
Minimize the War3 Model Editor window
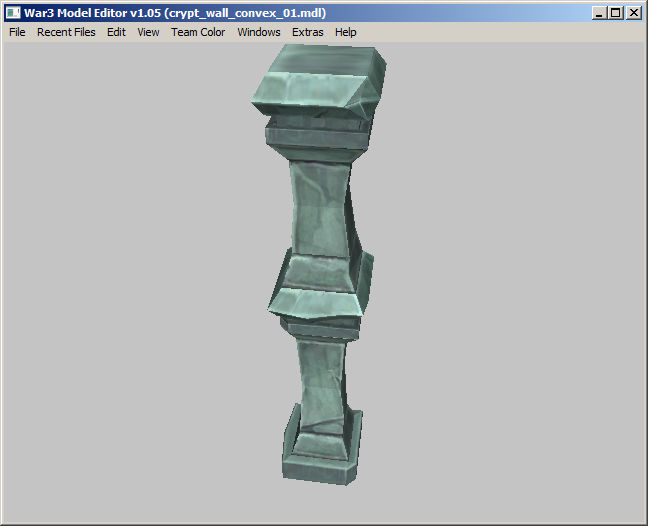tap(599, 13)
